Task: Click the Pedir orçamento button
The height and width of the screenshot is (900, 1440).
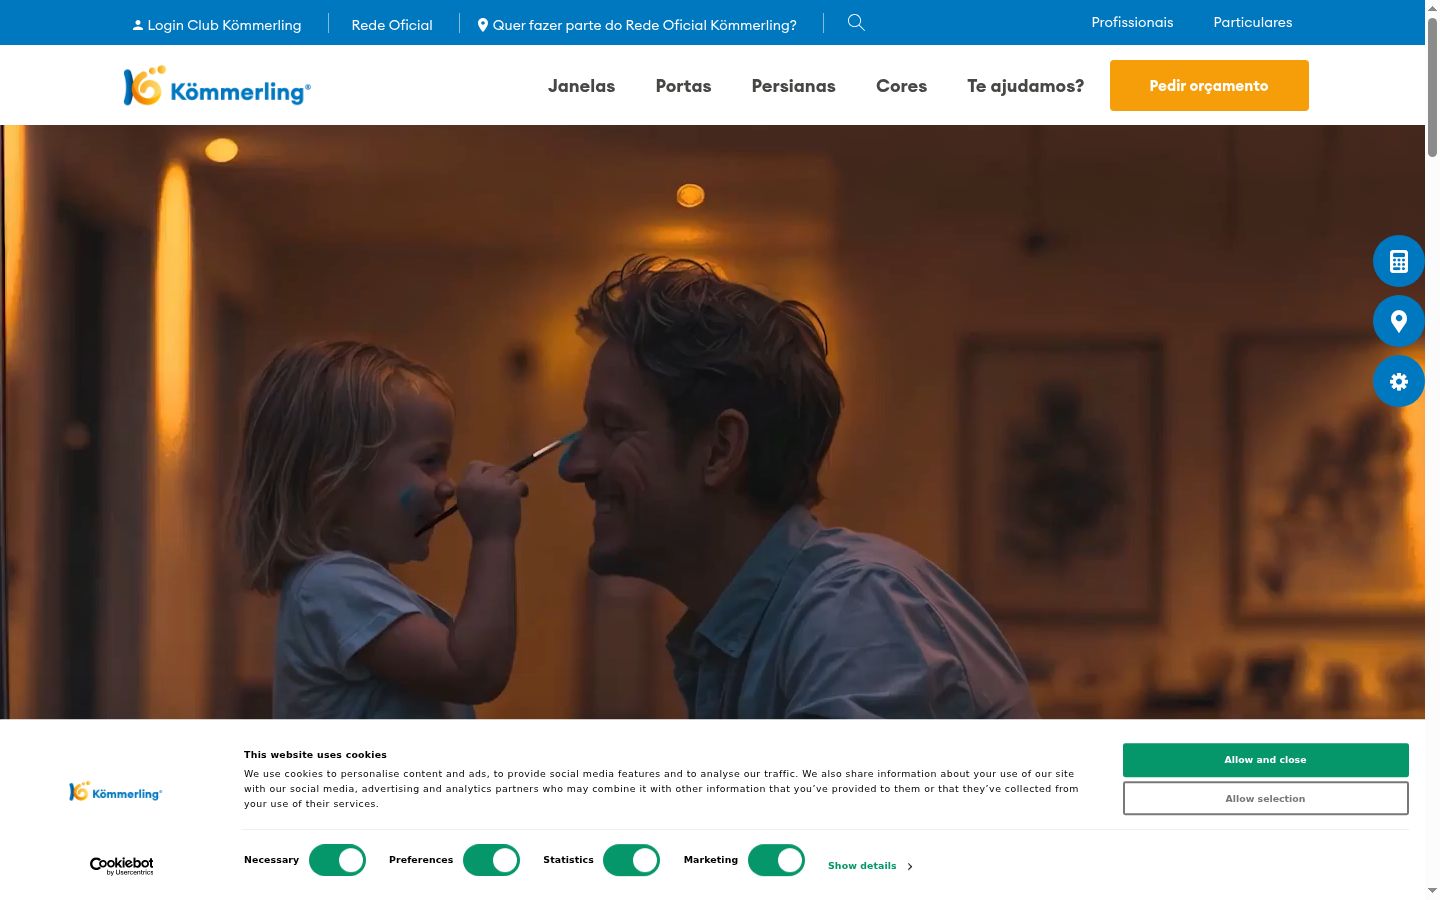Action: (1209, 85)
